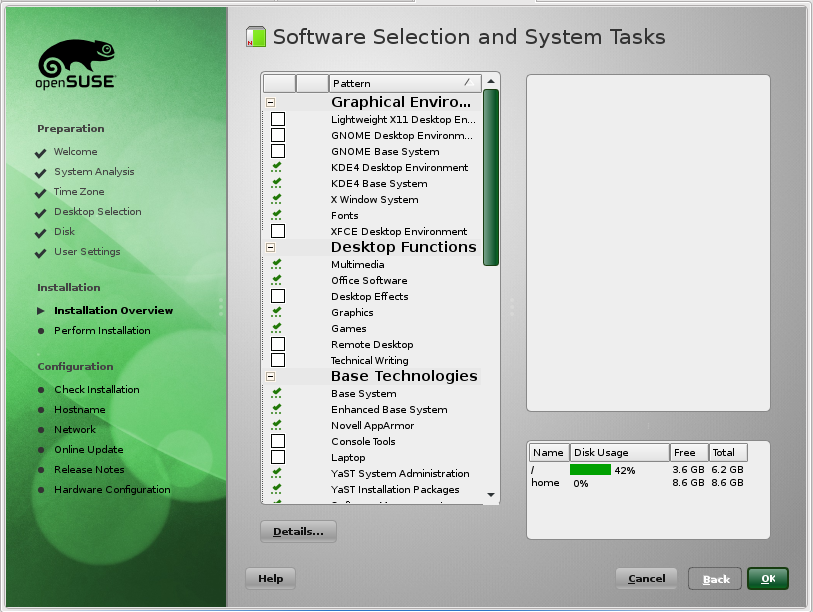This screenshot has width=813, height=612.
Task: Select the System Analysis step
Action: tap(94, 172)
